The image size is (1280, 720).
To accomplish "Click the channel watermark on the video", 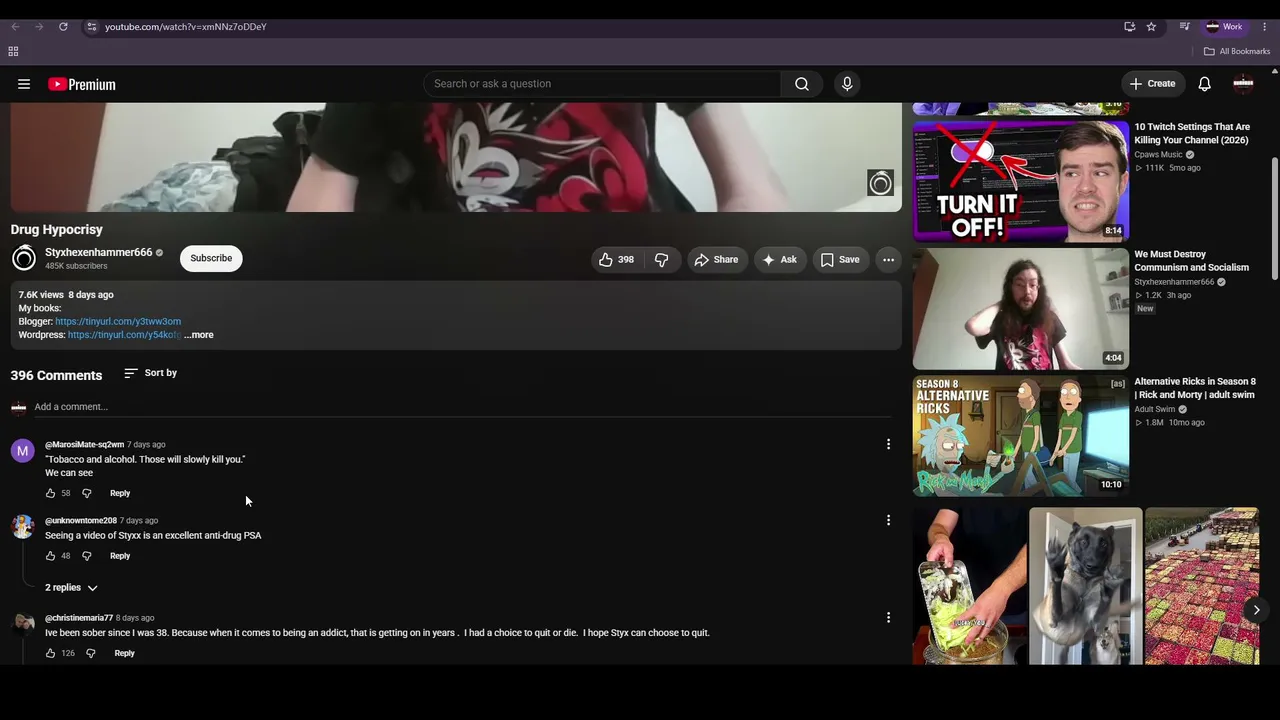I will point(880,183).
